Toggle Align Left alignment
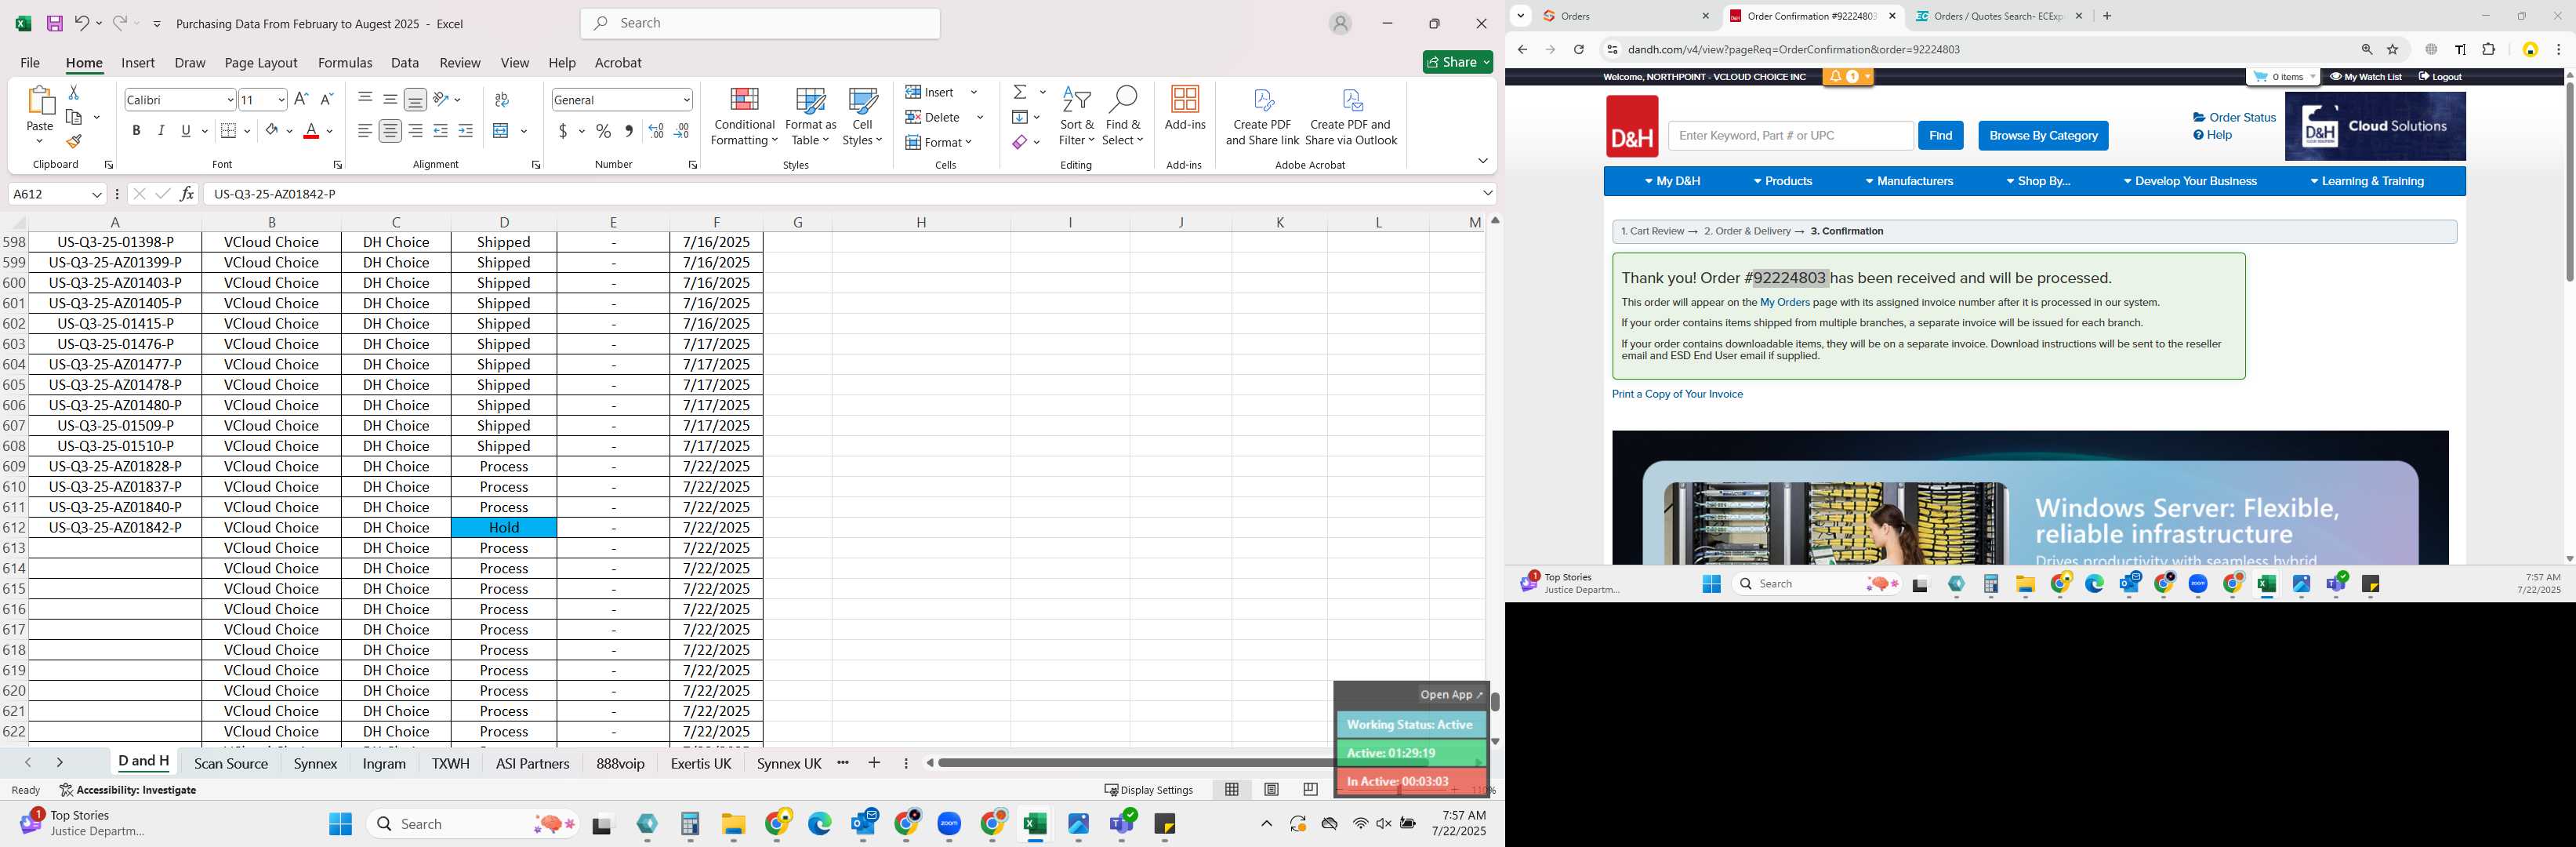Screen dimensions: 2576x847 pos(365,131)
